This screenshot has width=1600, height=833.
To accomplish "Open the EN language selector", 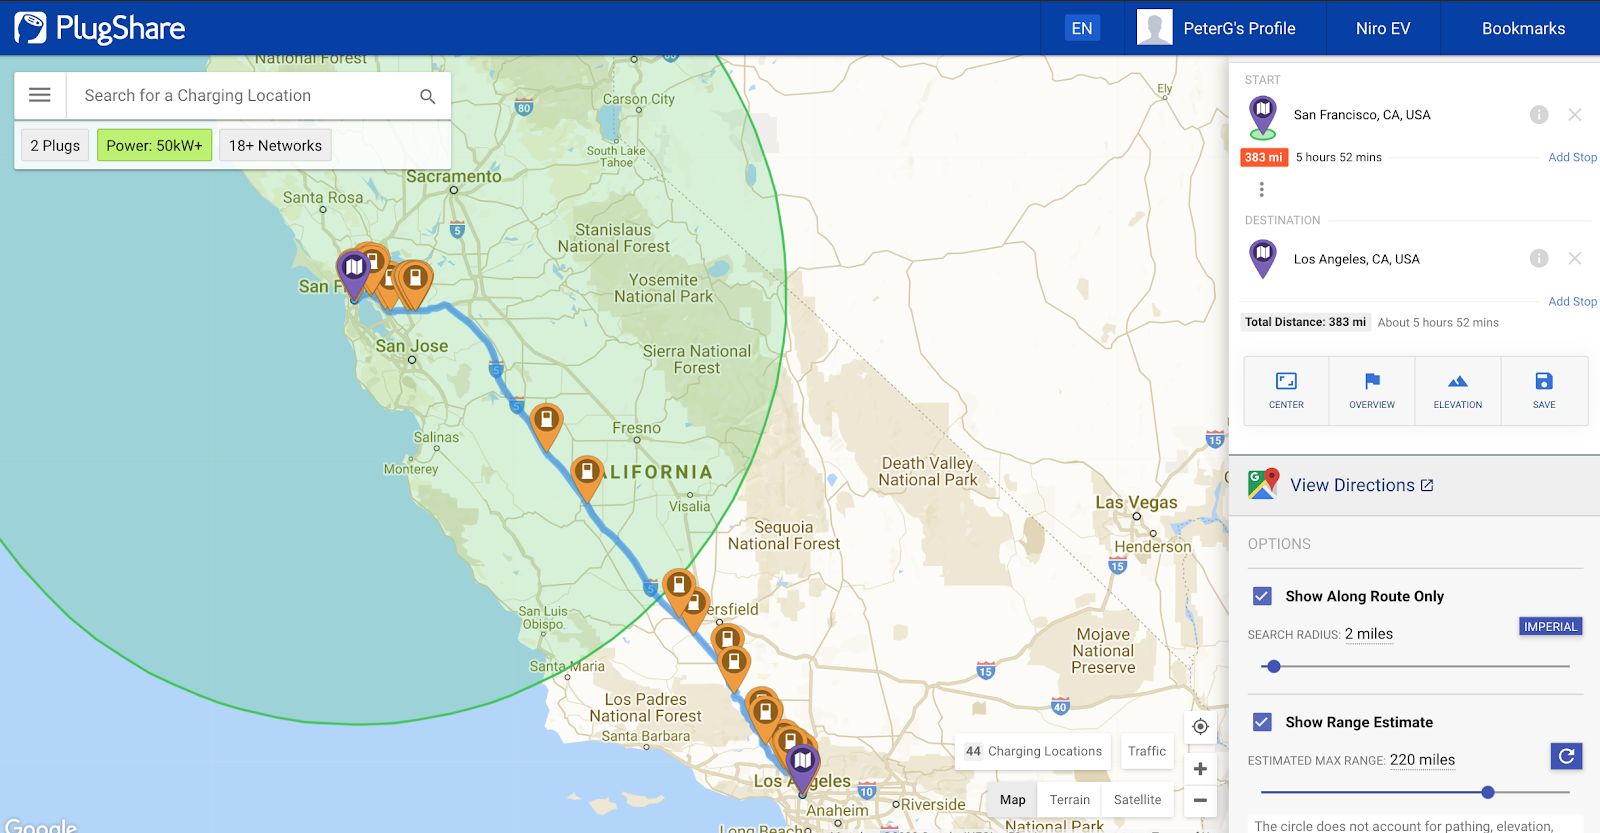I will point(1082,28).
